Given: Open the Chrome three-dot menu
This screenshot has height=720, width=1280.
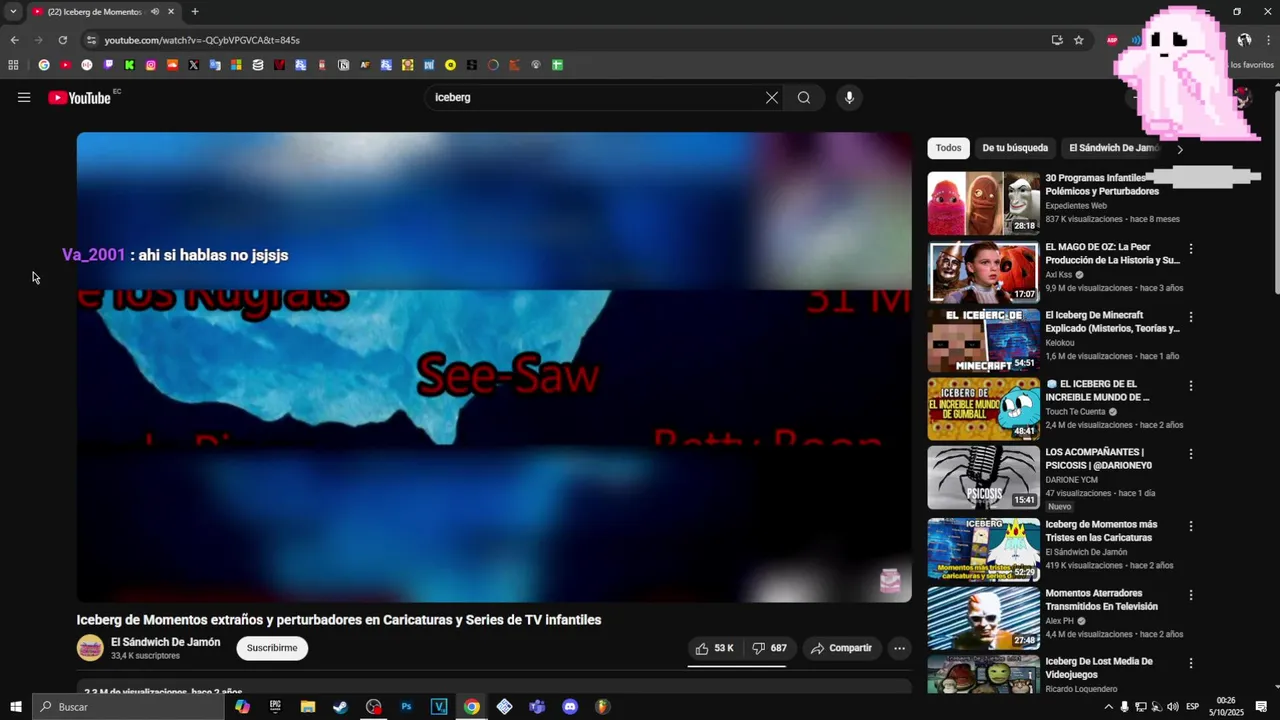Looking at the screenshot, I should point(1267,40).
